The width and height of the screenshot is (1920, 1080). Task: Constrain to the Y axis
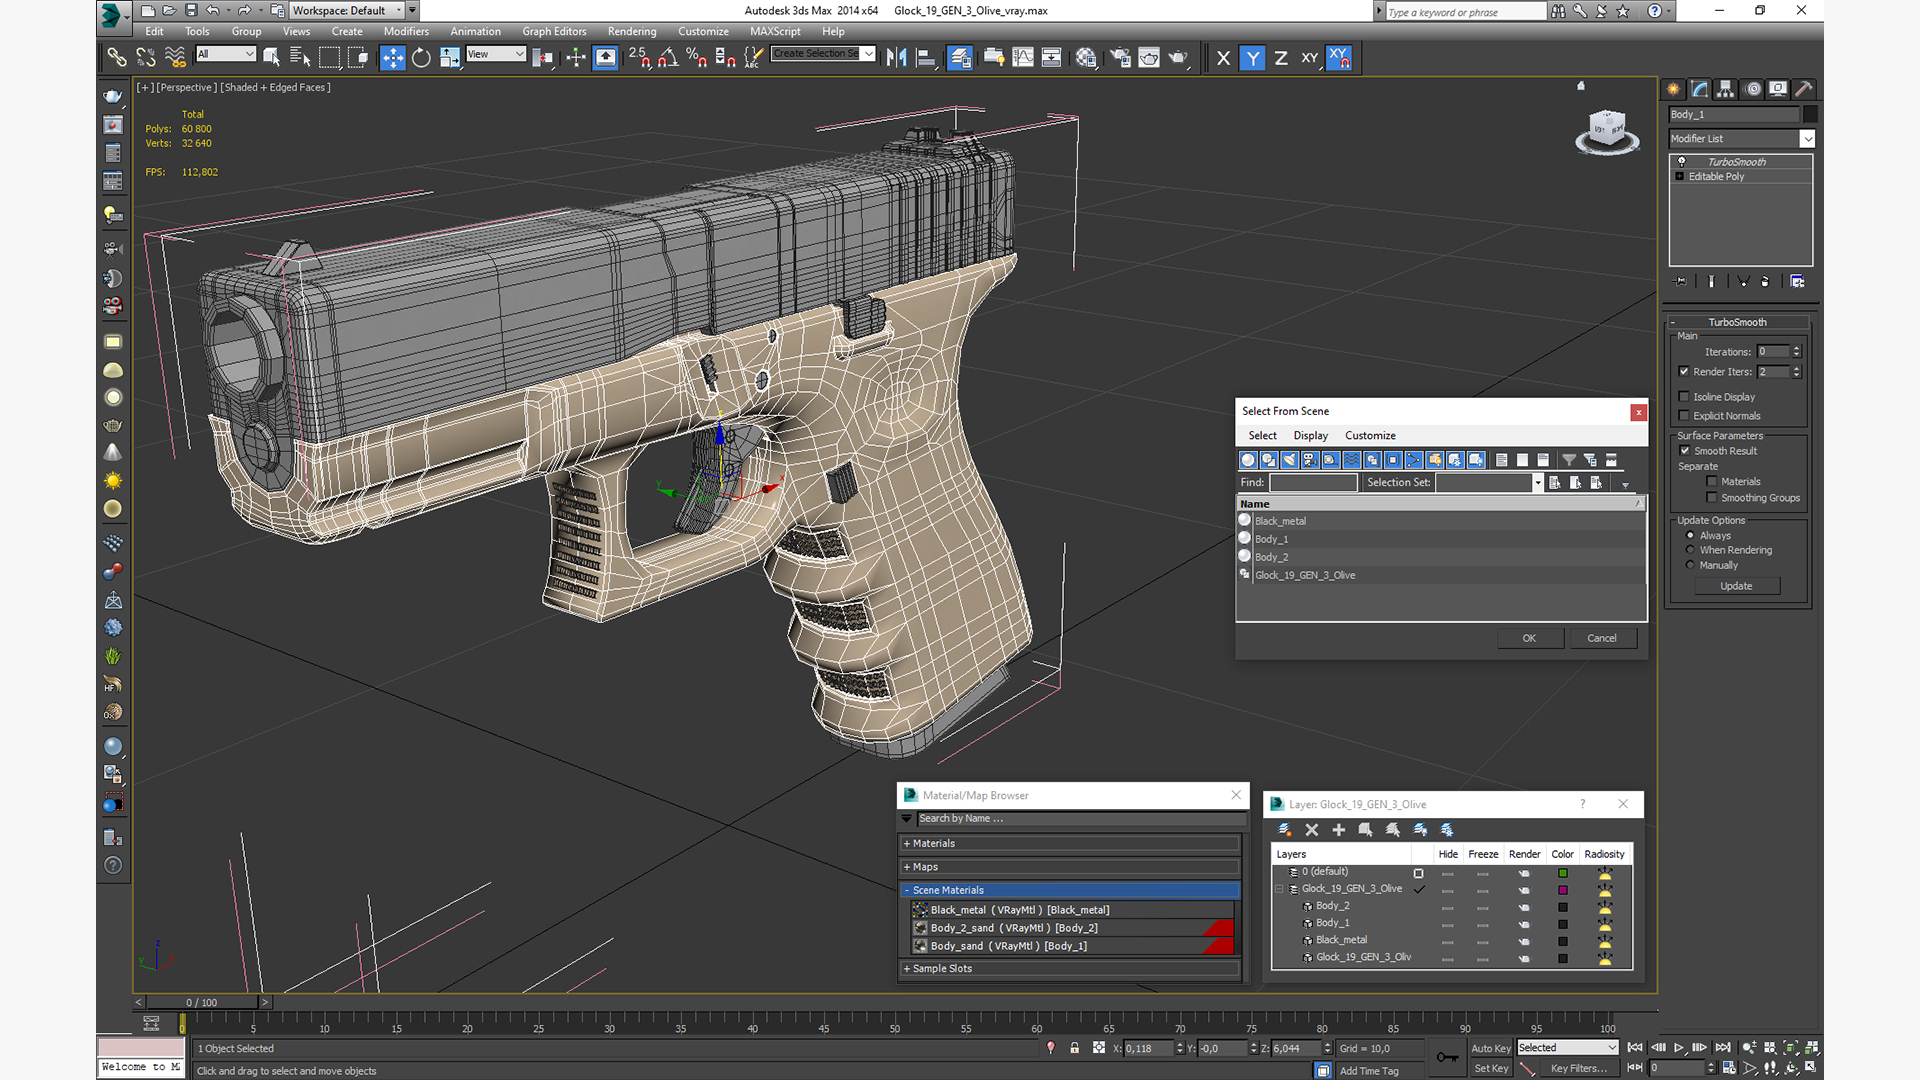coord(1252,58)
